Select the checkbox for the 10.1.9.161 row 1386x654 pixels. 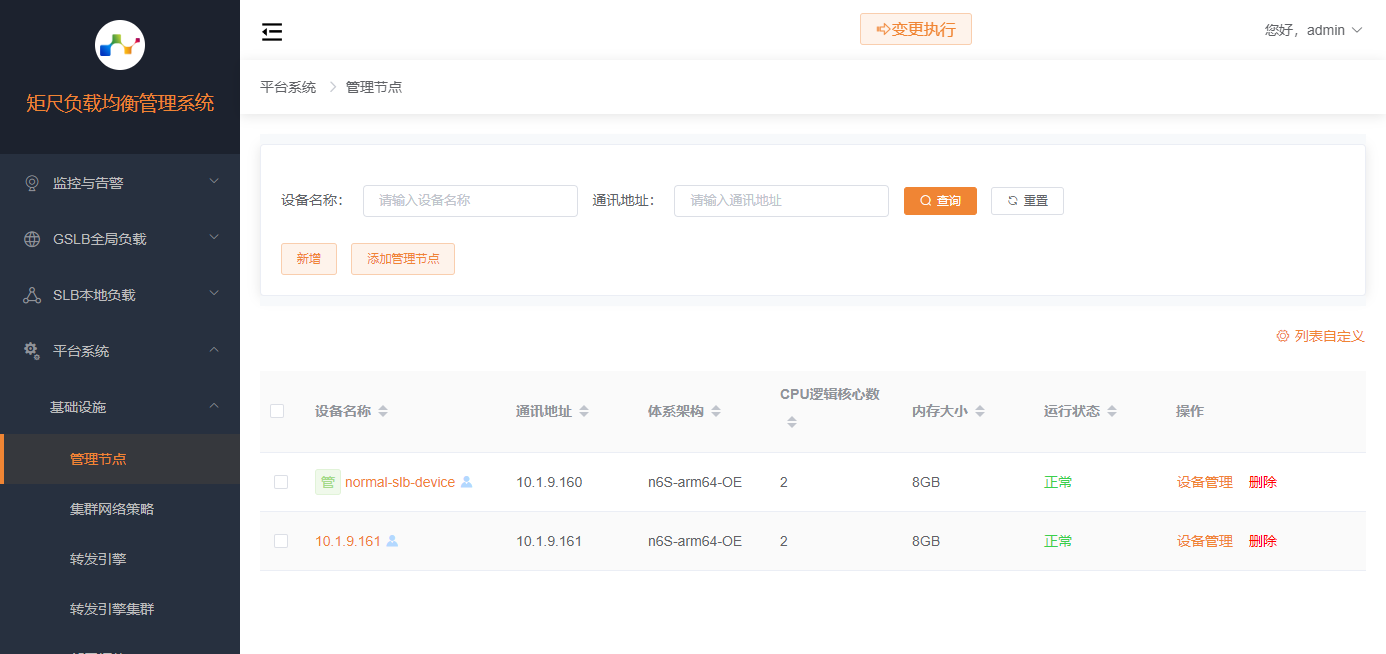coord(281,541)
